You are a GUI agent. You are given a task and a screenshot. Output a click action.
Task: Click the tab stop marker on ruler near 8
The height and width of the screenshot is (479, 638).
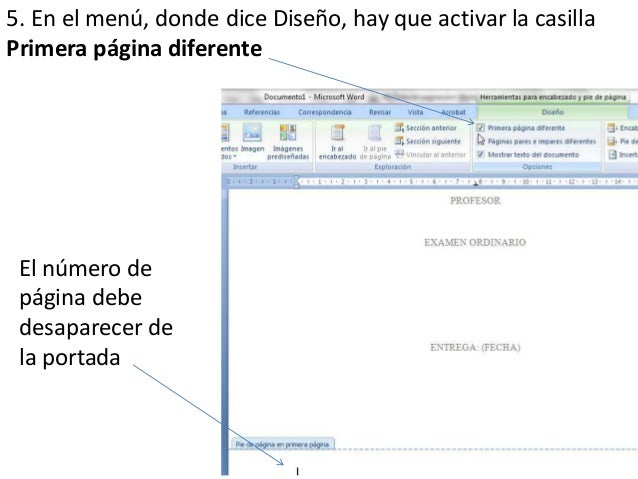(x=476, y=184)
